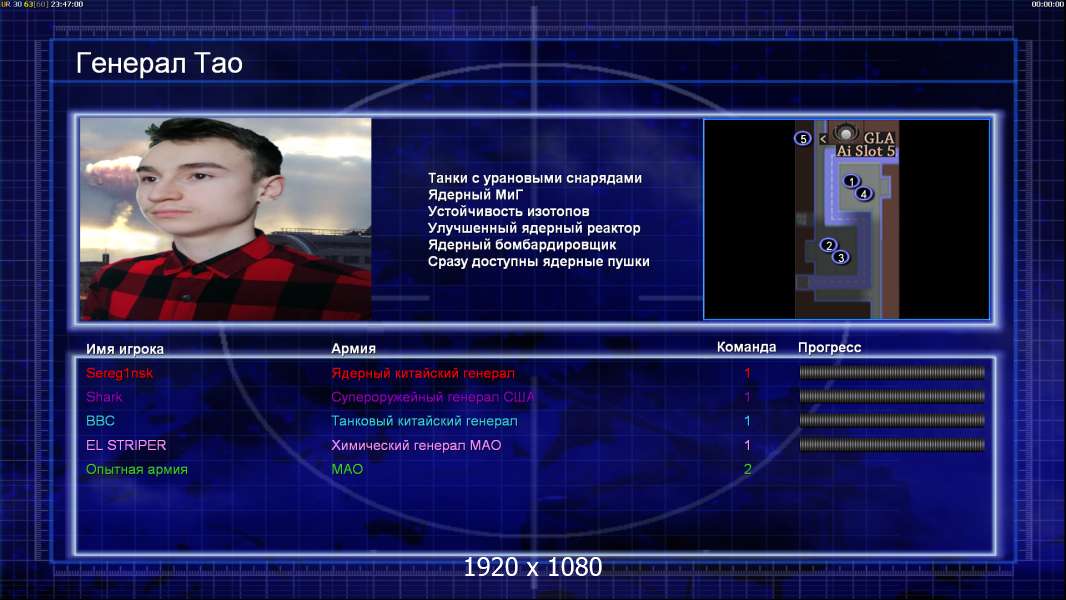Click team number 2 for Опытная армия
Viewport: 1066px width, 600px height.
tap(747, 470)
